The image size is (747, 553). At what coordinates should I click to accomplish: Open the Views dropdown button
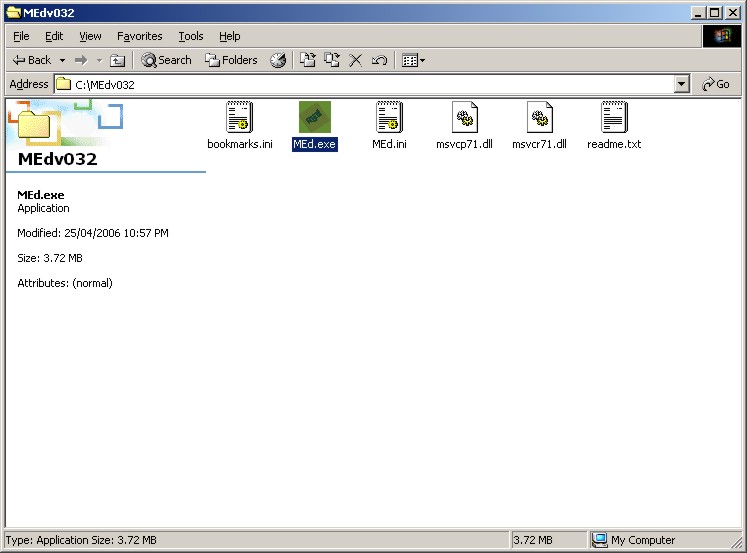pos(413,60)
